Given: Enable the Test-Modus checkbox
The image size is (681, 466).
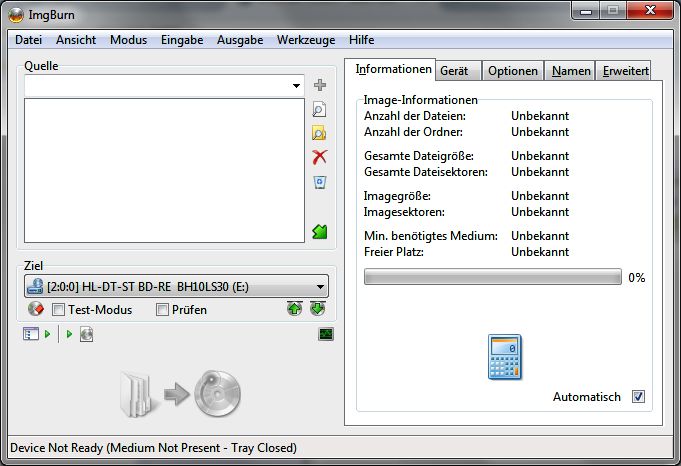Looking at the screenshot, I should coord(58,310).
